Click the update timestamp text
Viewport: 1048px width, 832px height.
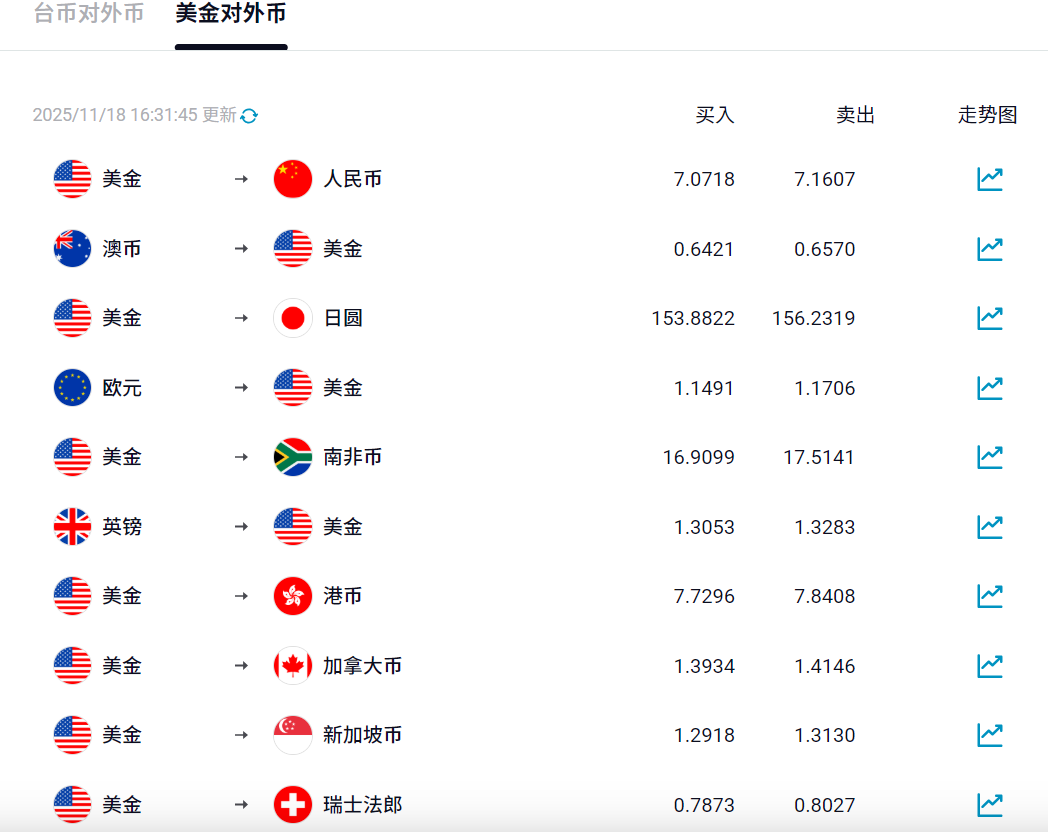click(x=131, y=115)
